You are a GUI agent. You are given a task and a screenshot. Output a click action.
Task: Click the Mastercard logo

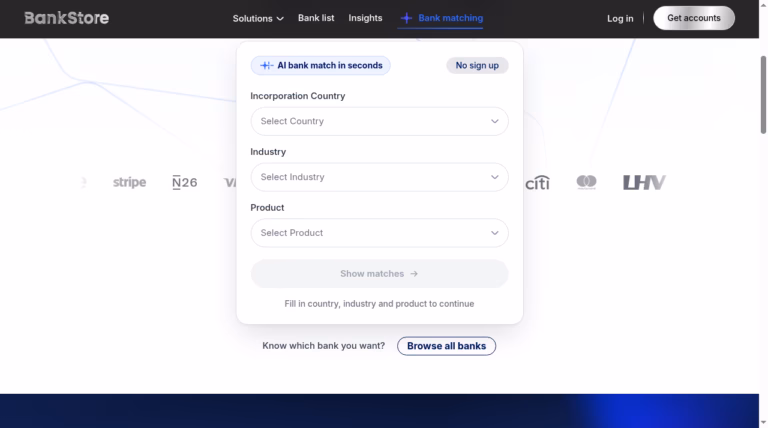[x=586, y=182]
